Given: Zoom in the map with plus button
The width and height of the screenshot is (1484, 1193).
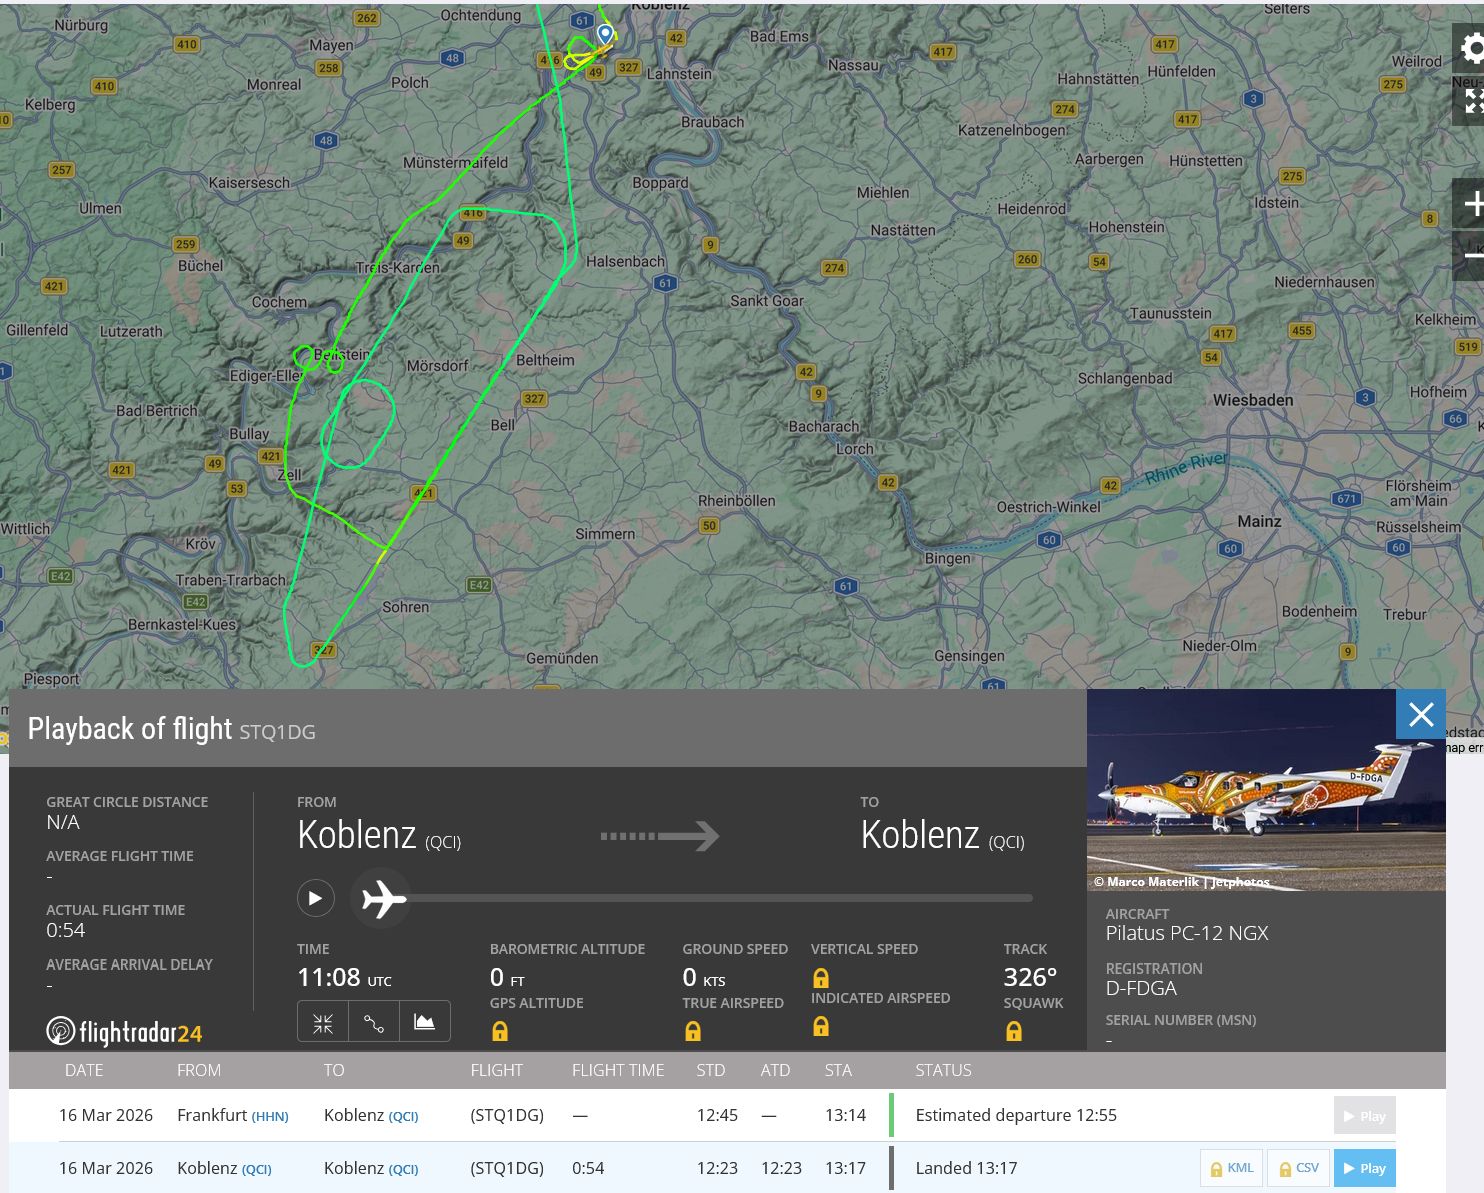Looking at the screenshot, I should pyautogui.click(x=1472, y=205).
